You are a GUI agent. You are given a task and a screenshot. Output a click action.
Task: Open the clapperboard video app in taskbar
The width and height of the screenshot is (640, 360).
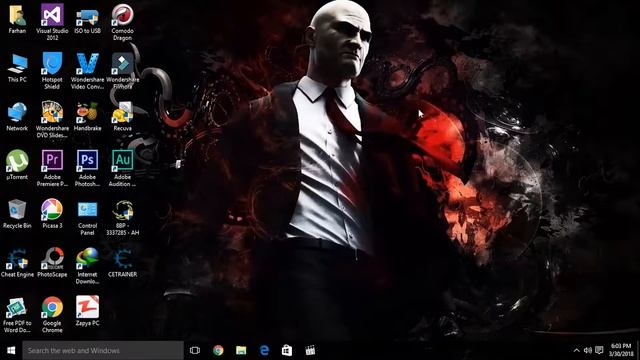[x=310, y=350]
